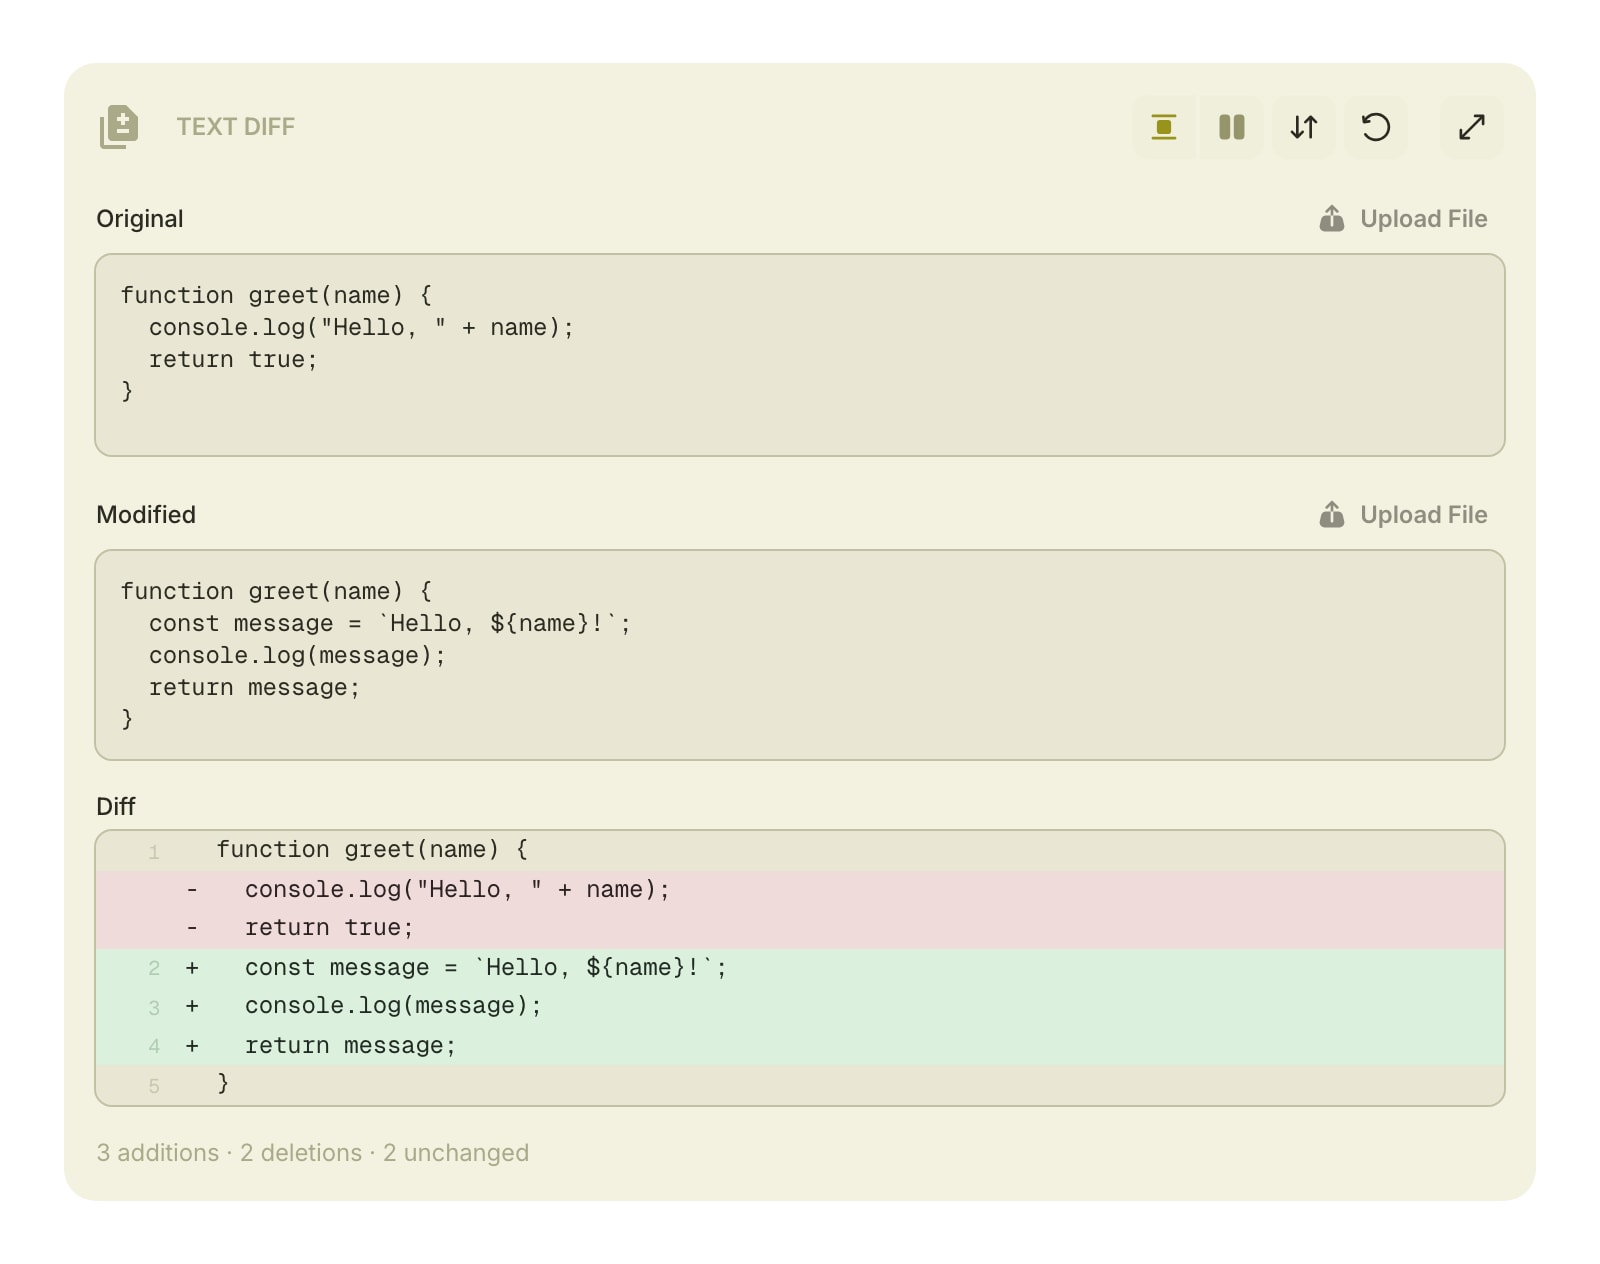Click the added const message line
Screen dimensions: 1600x1264
pyautogui.click(x=485, y=968)
